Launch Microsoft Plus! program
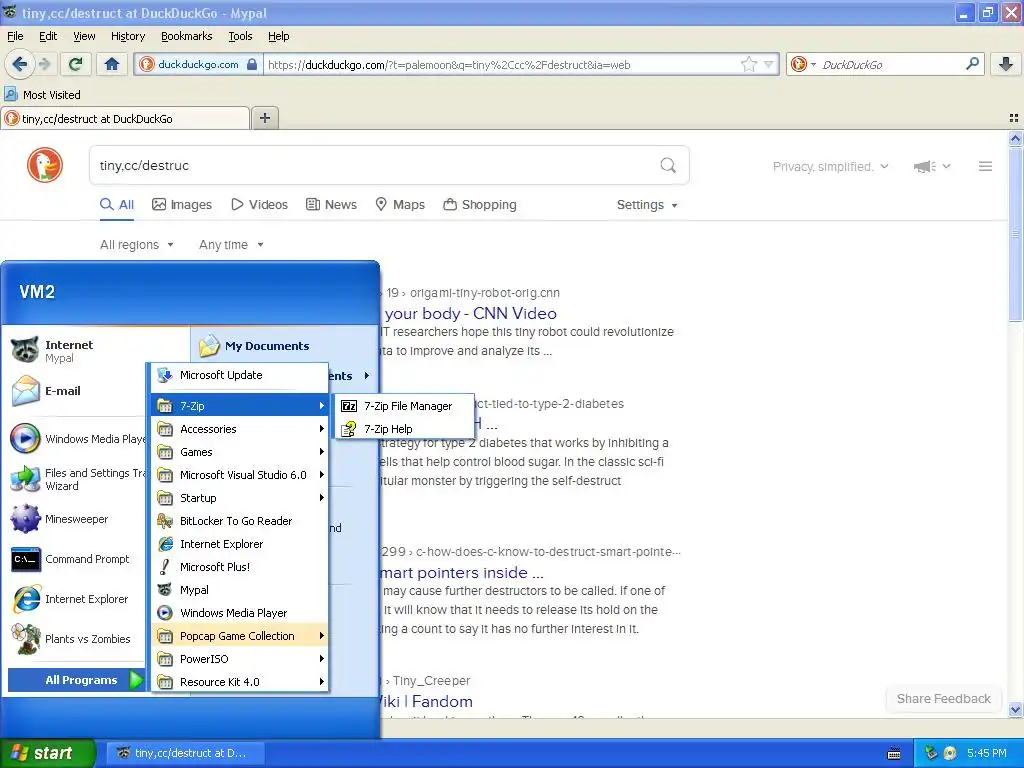Image resolution: width=1024 pixels, height=768 pixels. [240, 566]
